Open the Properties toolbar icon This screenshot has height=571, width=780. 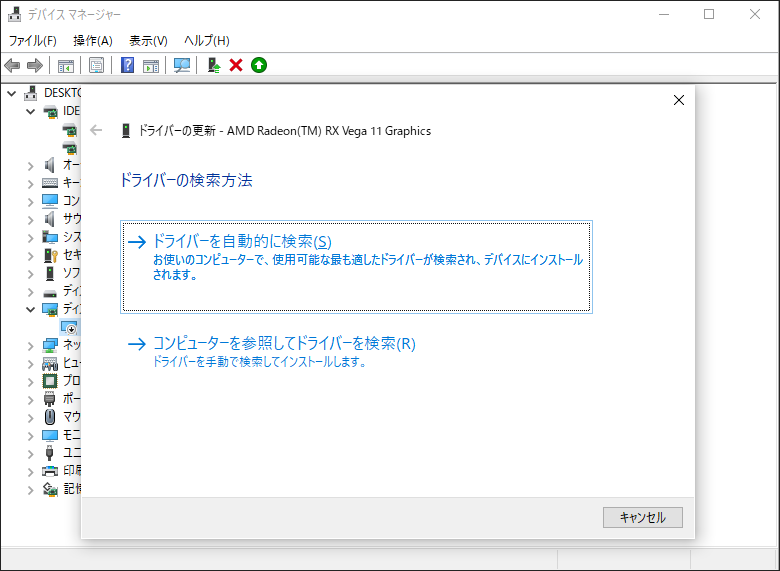pos(97,65)
